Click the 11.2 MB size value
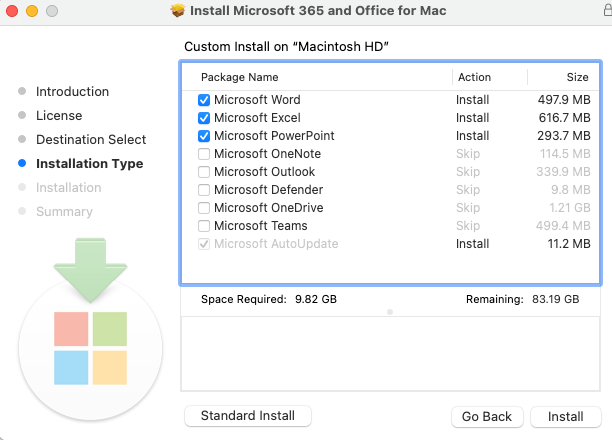Viewport: 612px width, 440px height. (569, 244)
